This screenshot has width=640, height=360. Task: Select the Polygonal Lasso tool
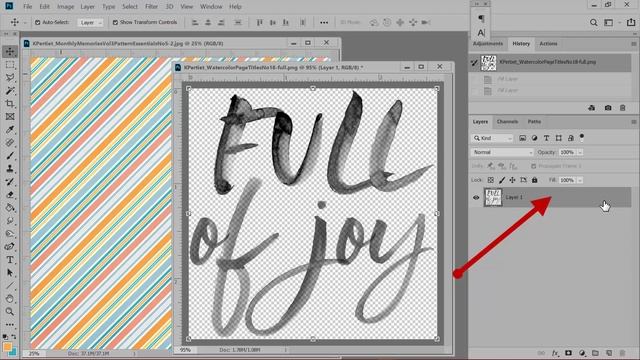click(10, 78)
